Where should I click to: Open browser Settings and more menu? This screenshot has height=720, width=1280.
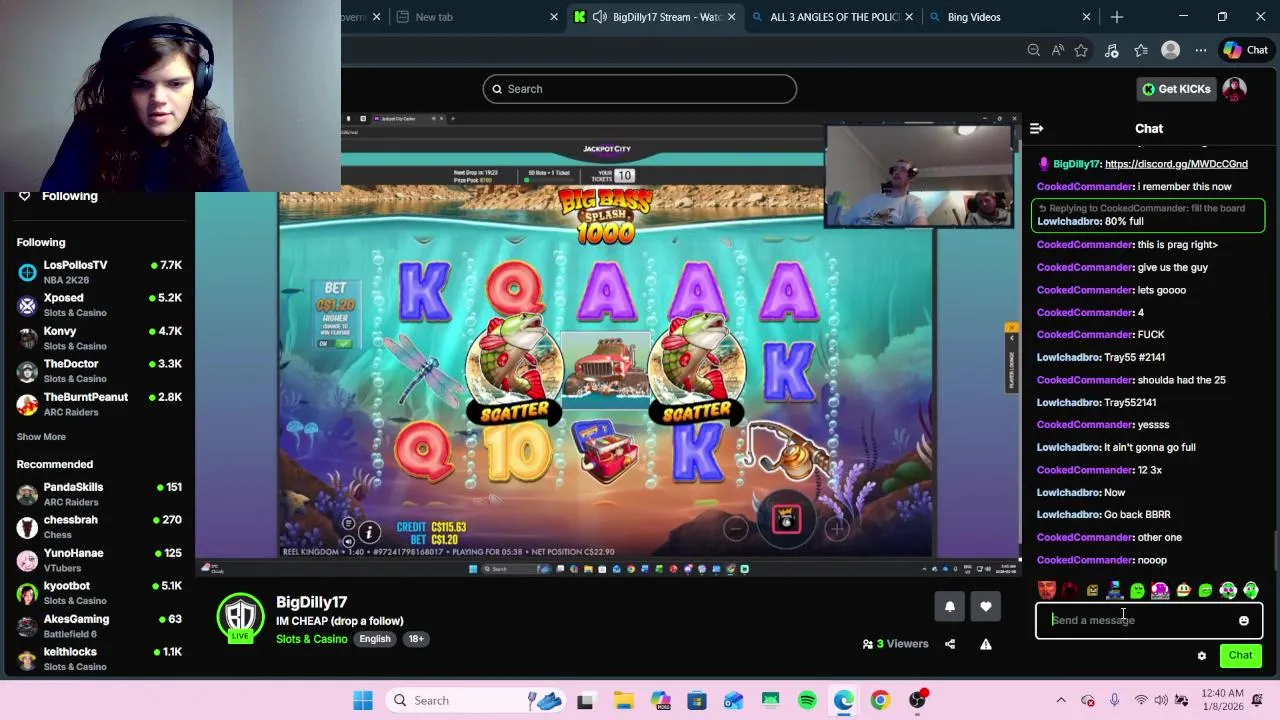coord(1200,50)
